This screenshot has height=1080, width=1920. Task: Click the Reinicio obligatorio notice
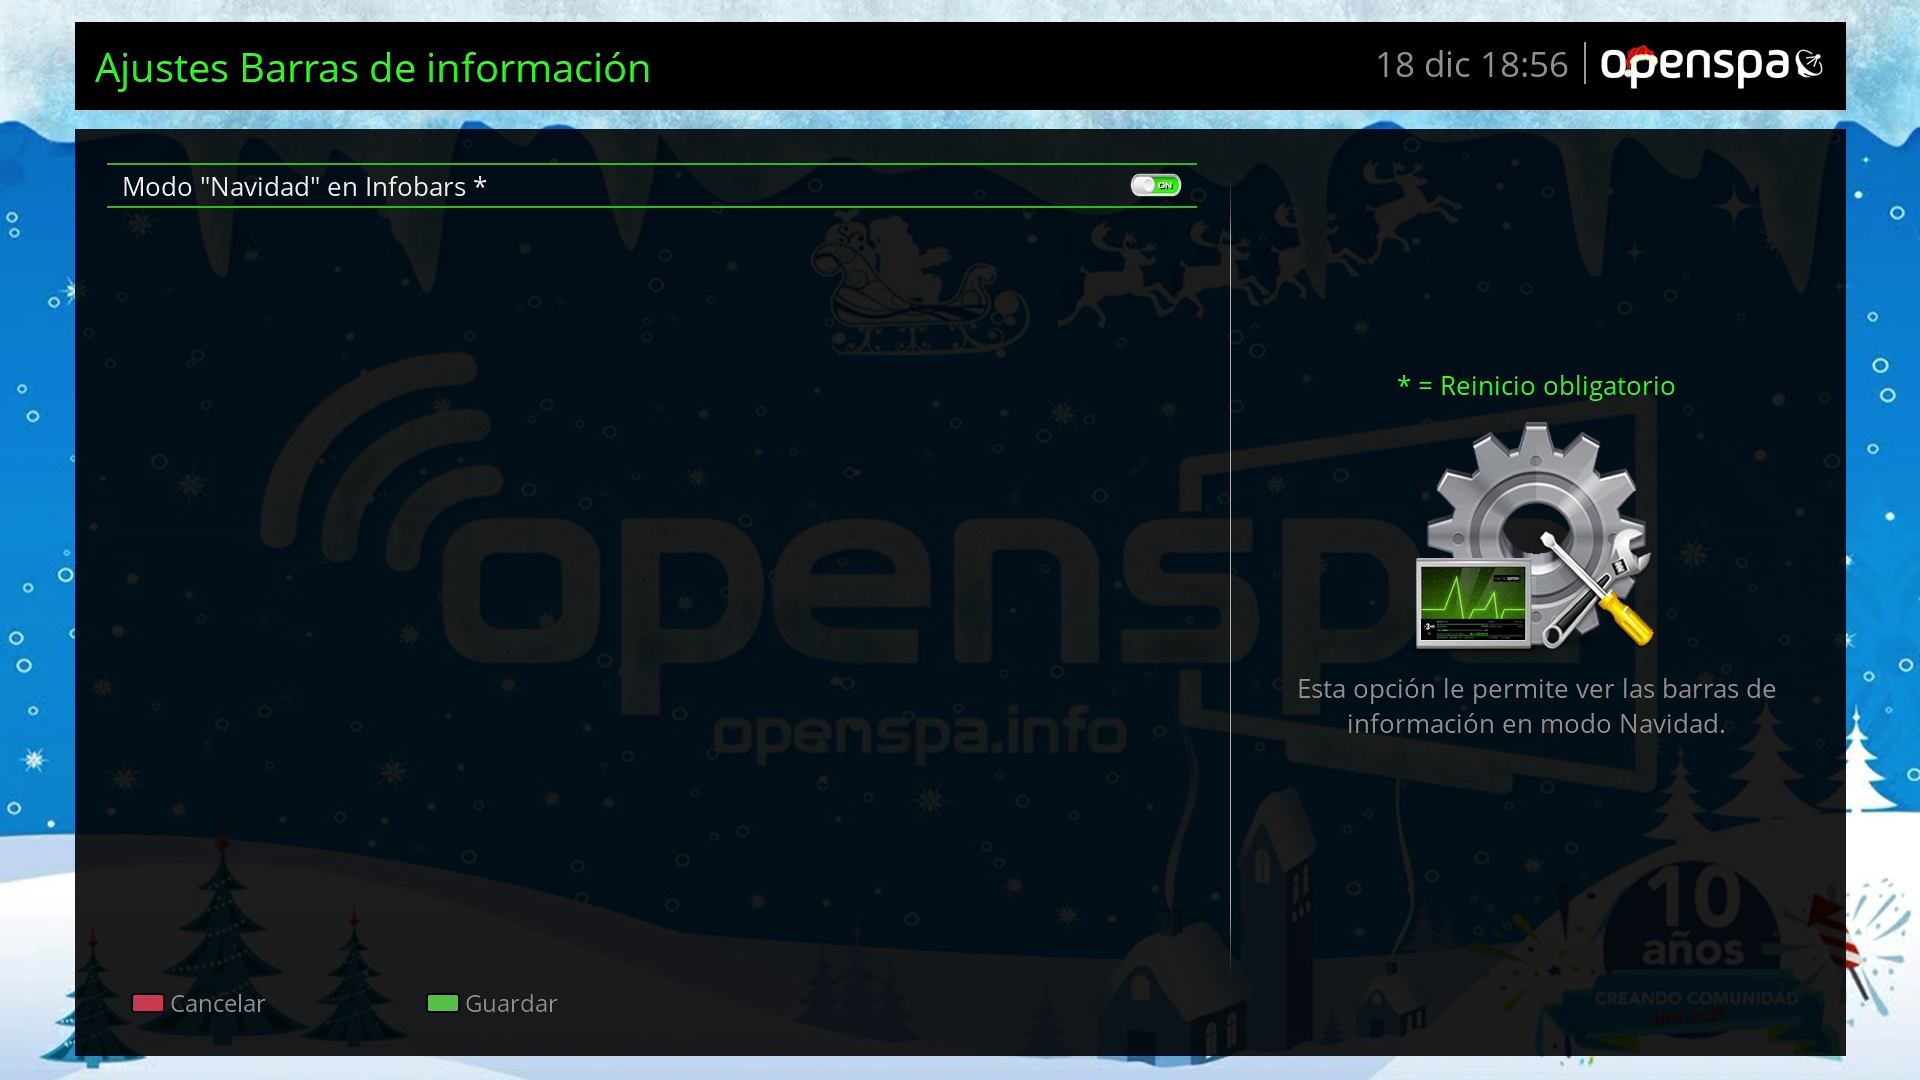[x=1536, y=386]
